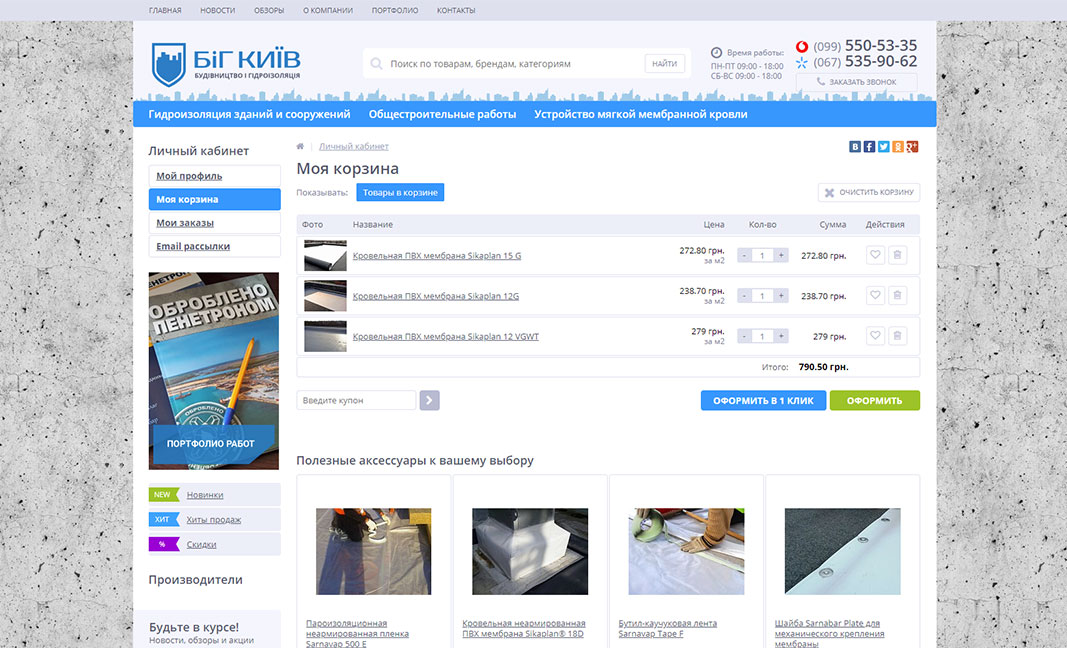Open Sikaplan 12 VGWT product link
The width and height of the screenshot is (1067, 648).
[x=446, y=336]
